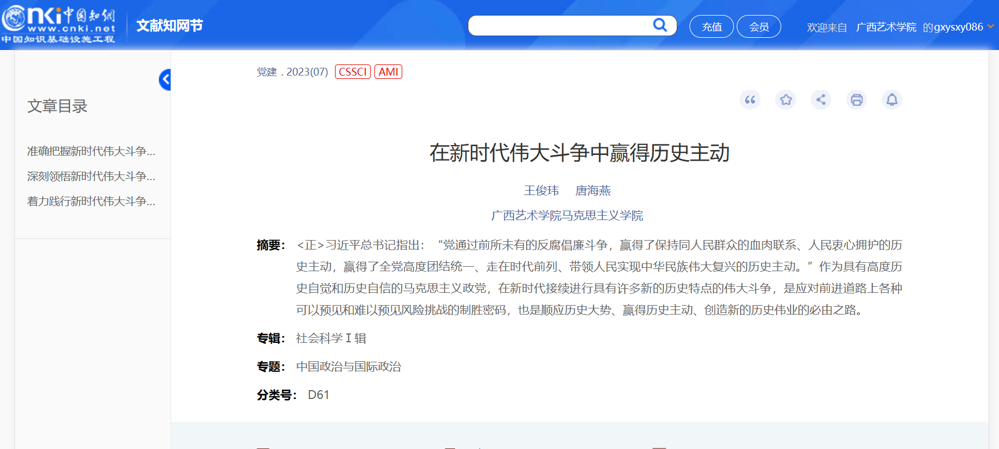Click the 充值 recharge button
Viewport: 999px width, 449px height.
coord(711,27)
